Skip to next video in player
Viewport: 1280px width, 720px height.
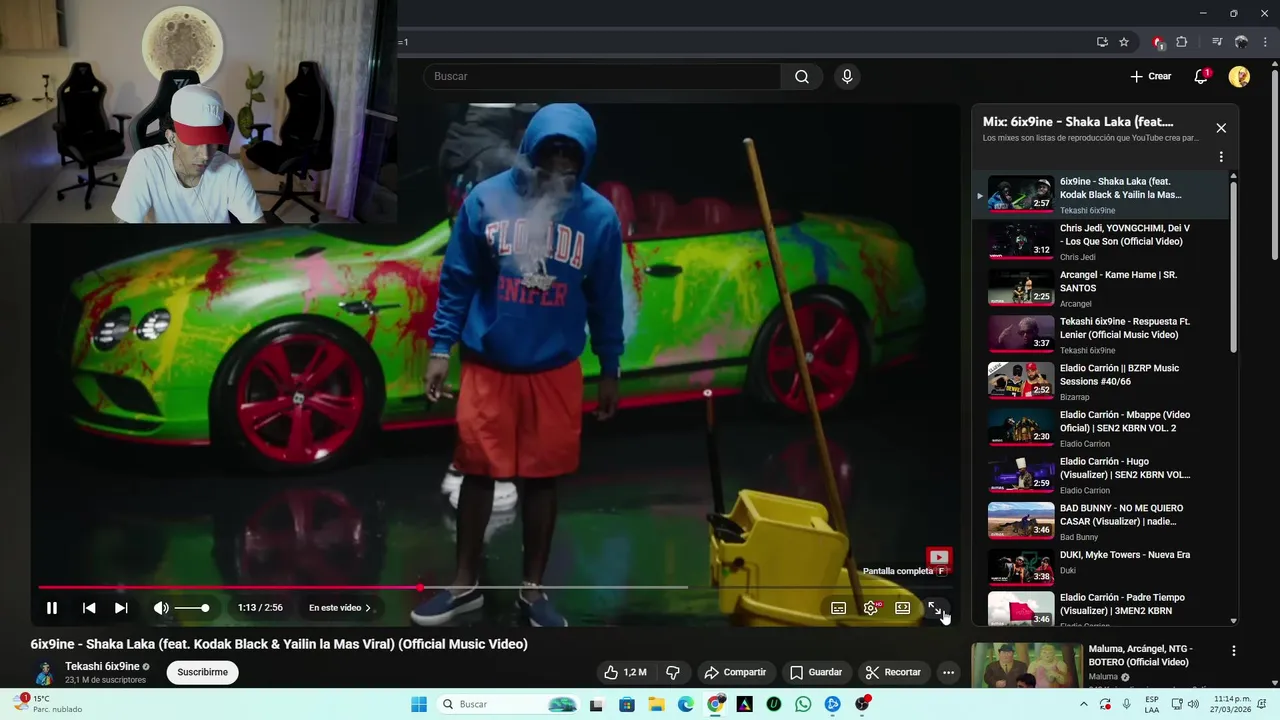121,608
